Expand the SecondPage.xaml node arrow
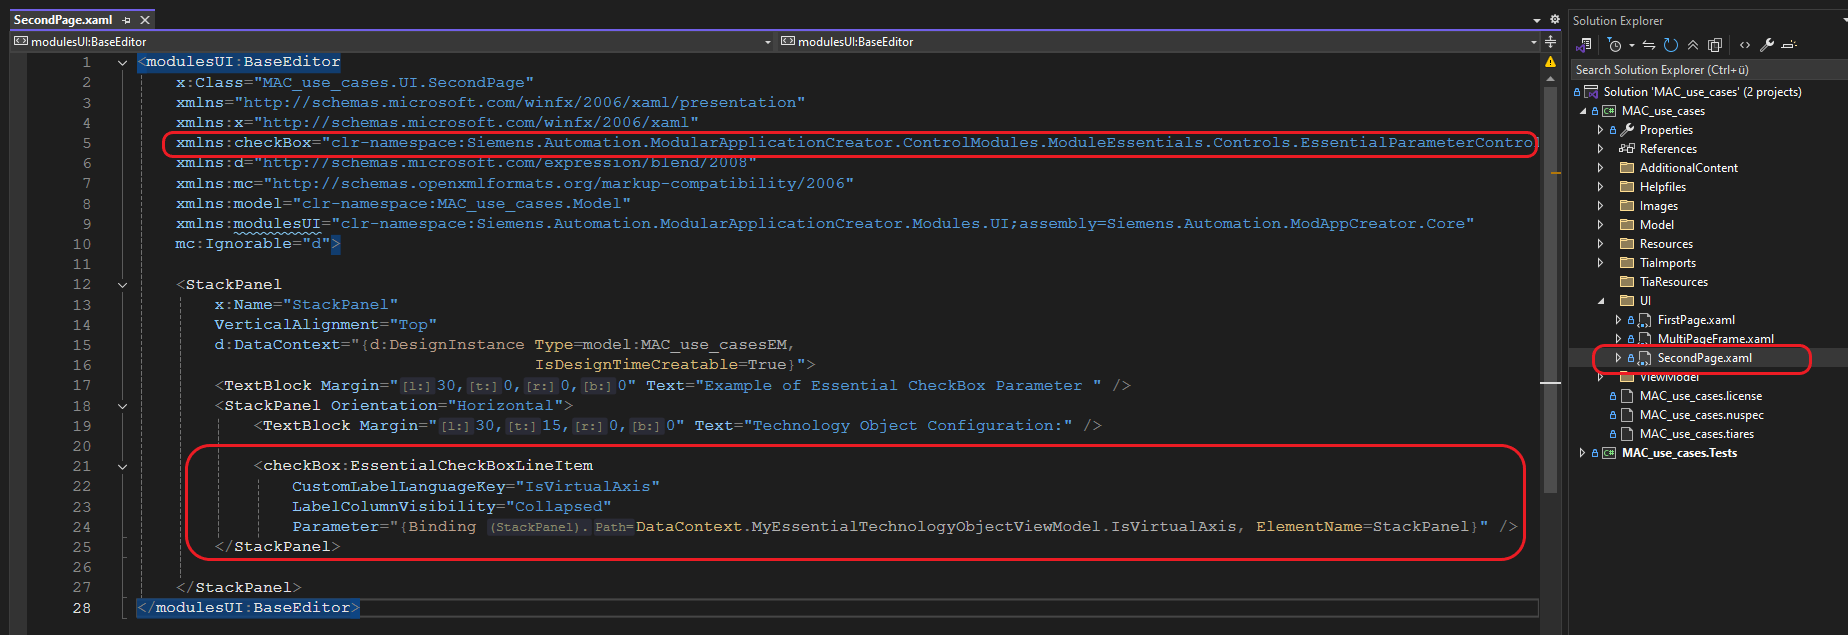The image size is (1848, 635). pos(1618,358)
